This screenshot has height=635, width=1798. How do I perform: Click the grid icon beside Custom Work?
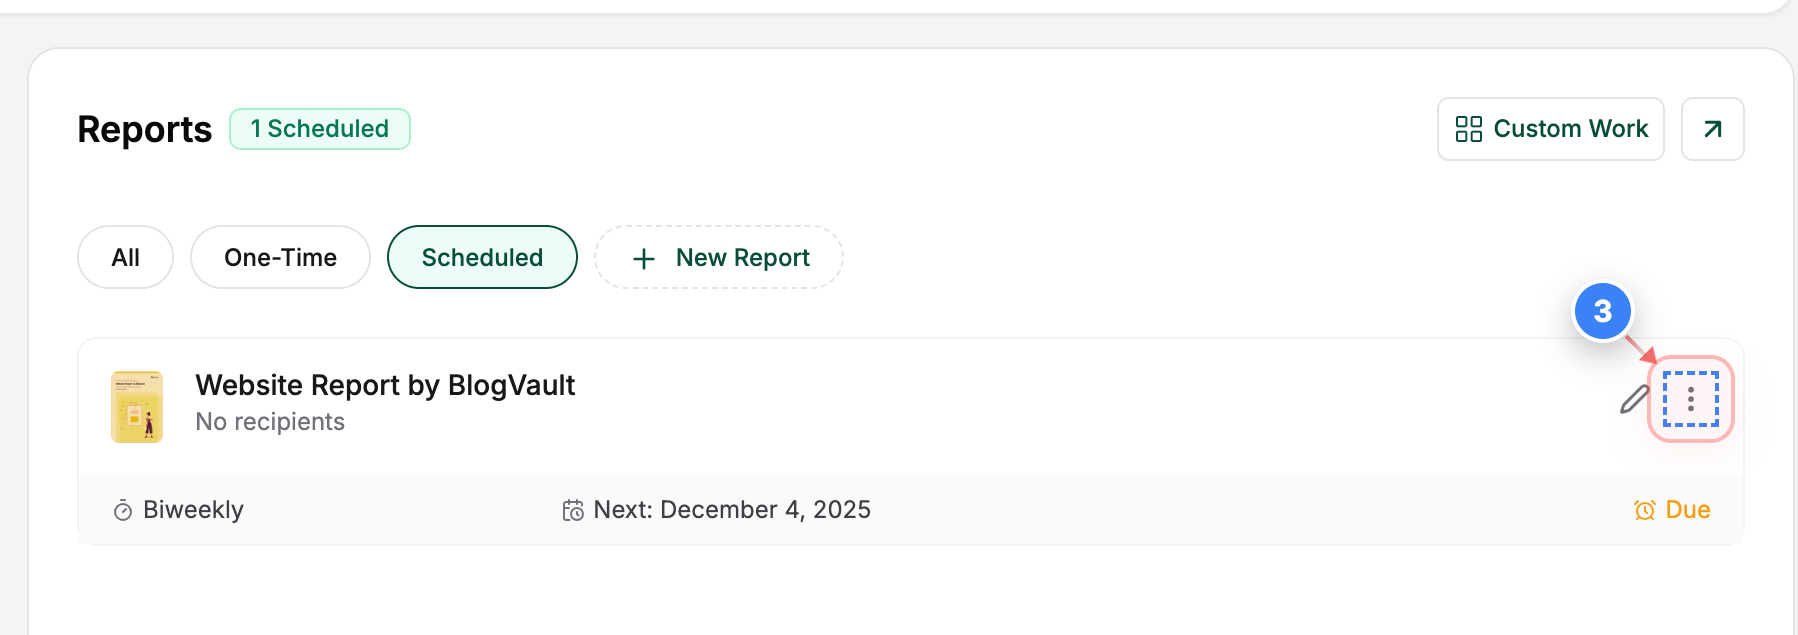coord(1468,129)
